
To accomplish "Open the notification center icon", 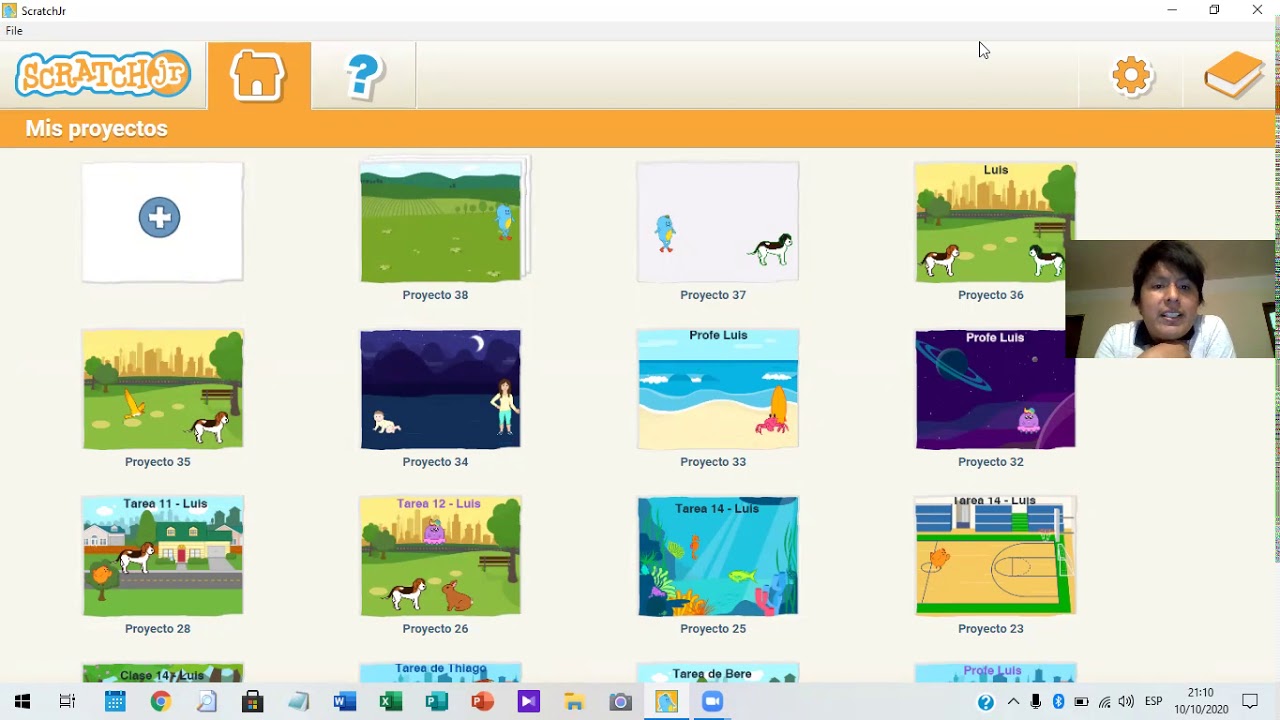I will [x=1250, y=702].
